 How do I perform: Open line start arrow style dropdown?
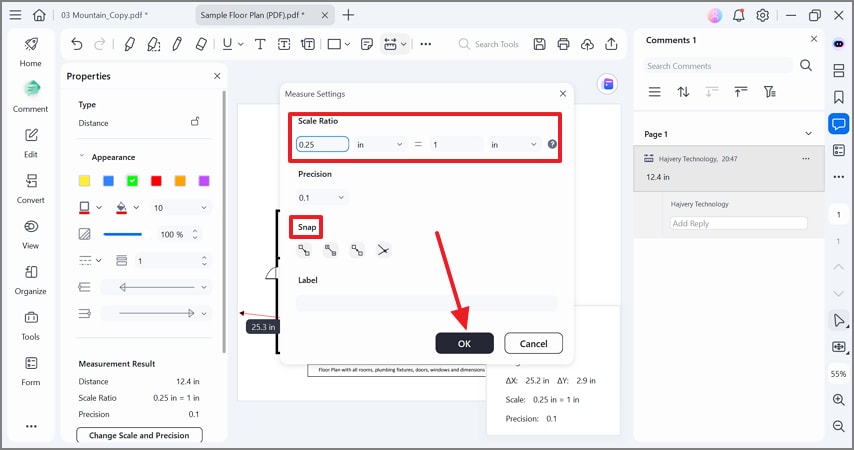coord(156,287)
